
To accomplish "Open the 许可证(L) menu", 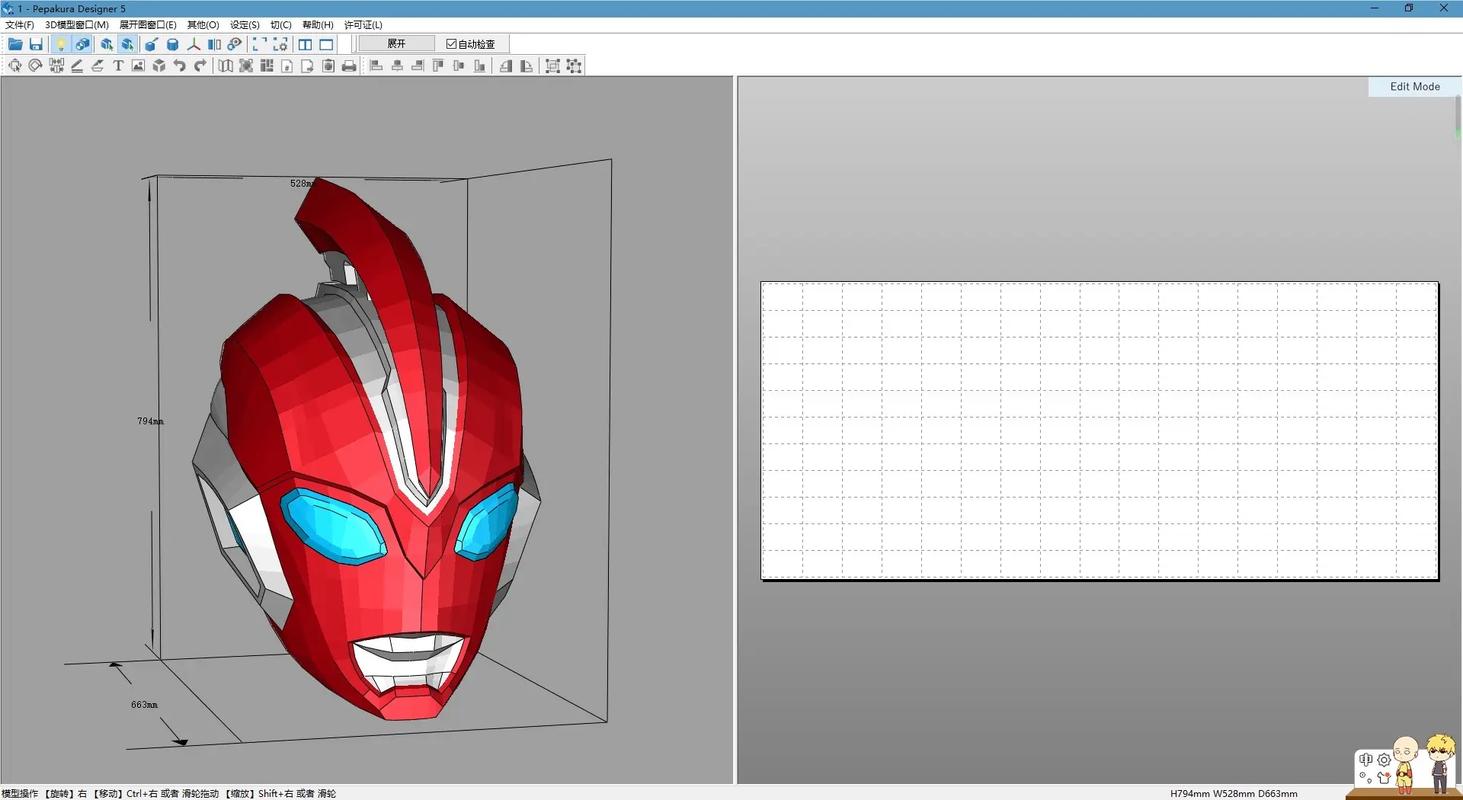I will (363, 25).
